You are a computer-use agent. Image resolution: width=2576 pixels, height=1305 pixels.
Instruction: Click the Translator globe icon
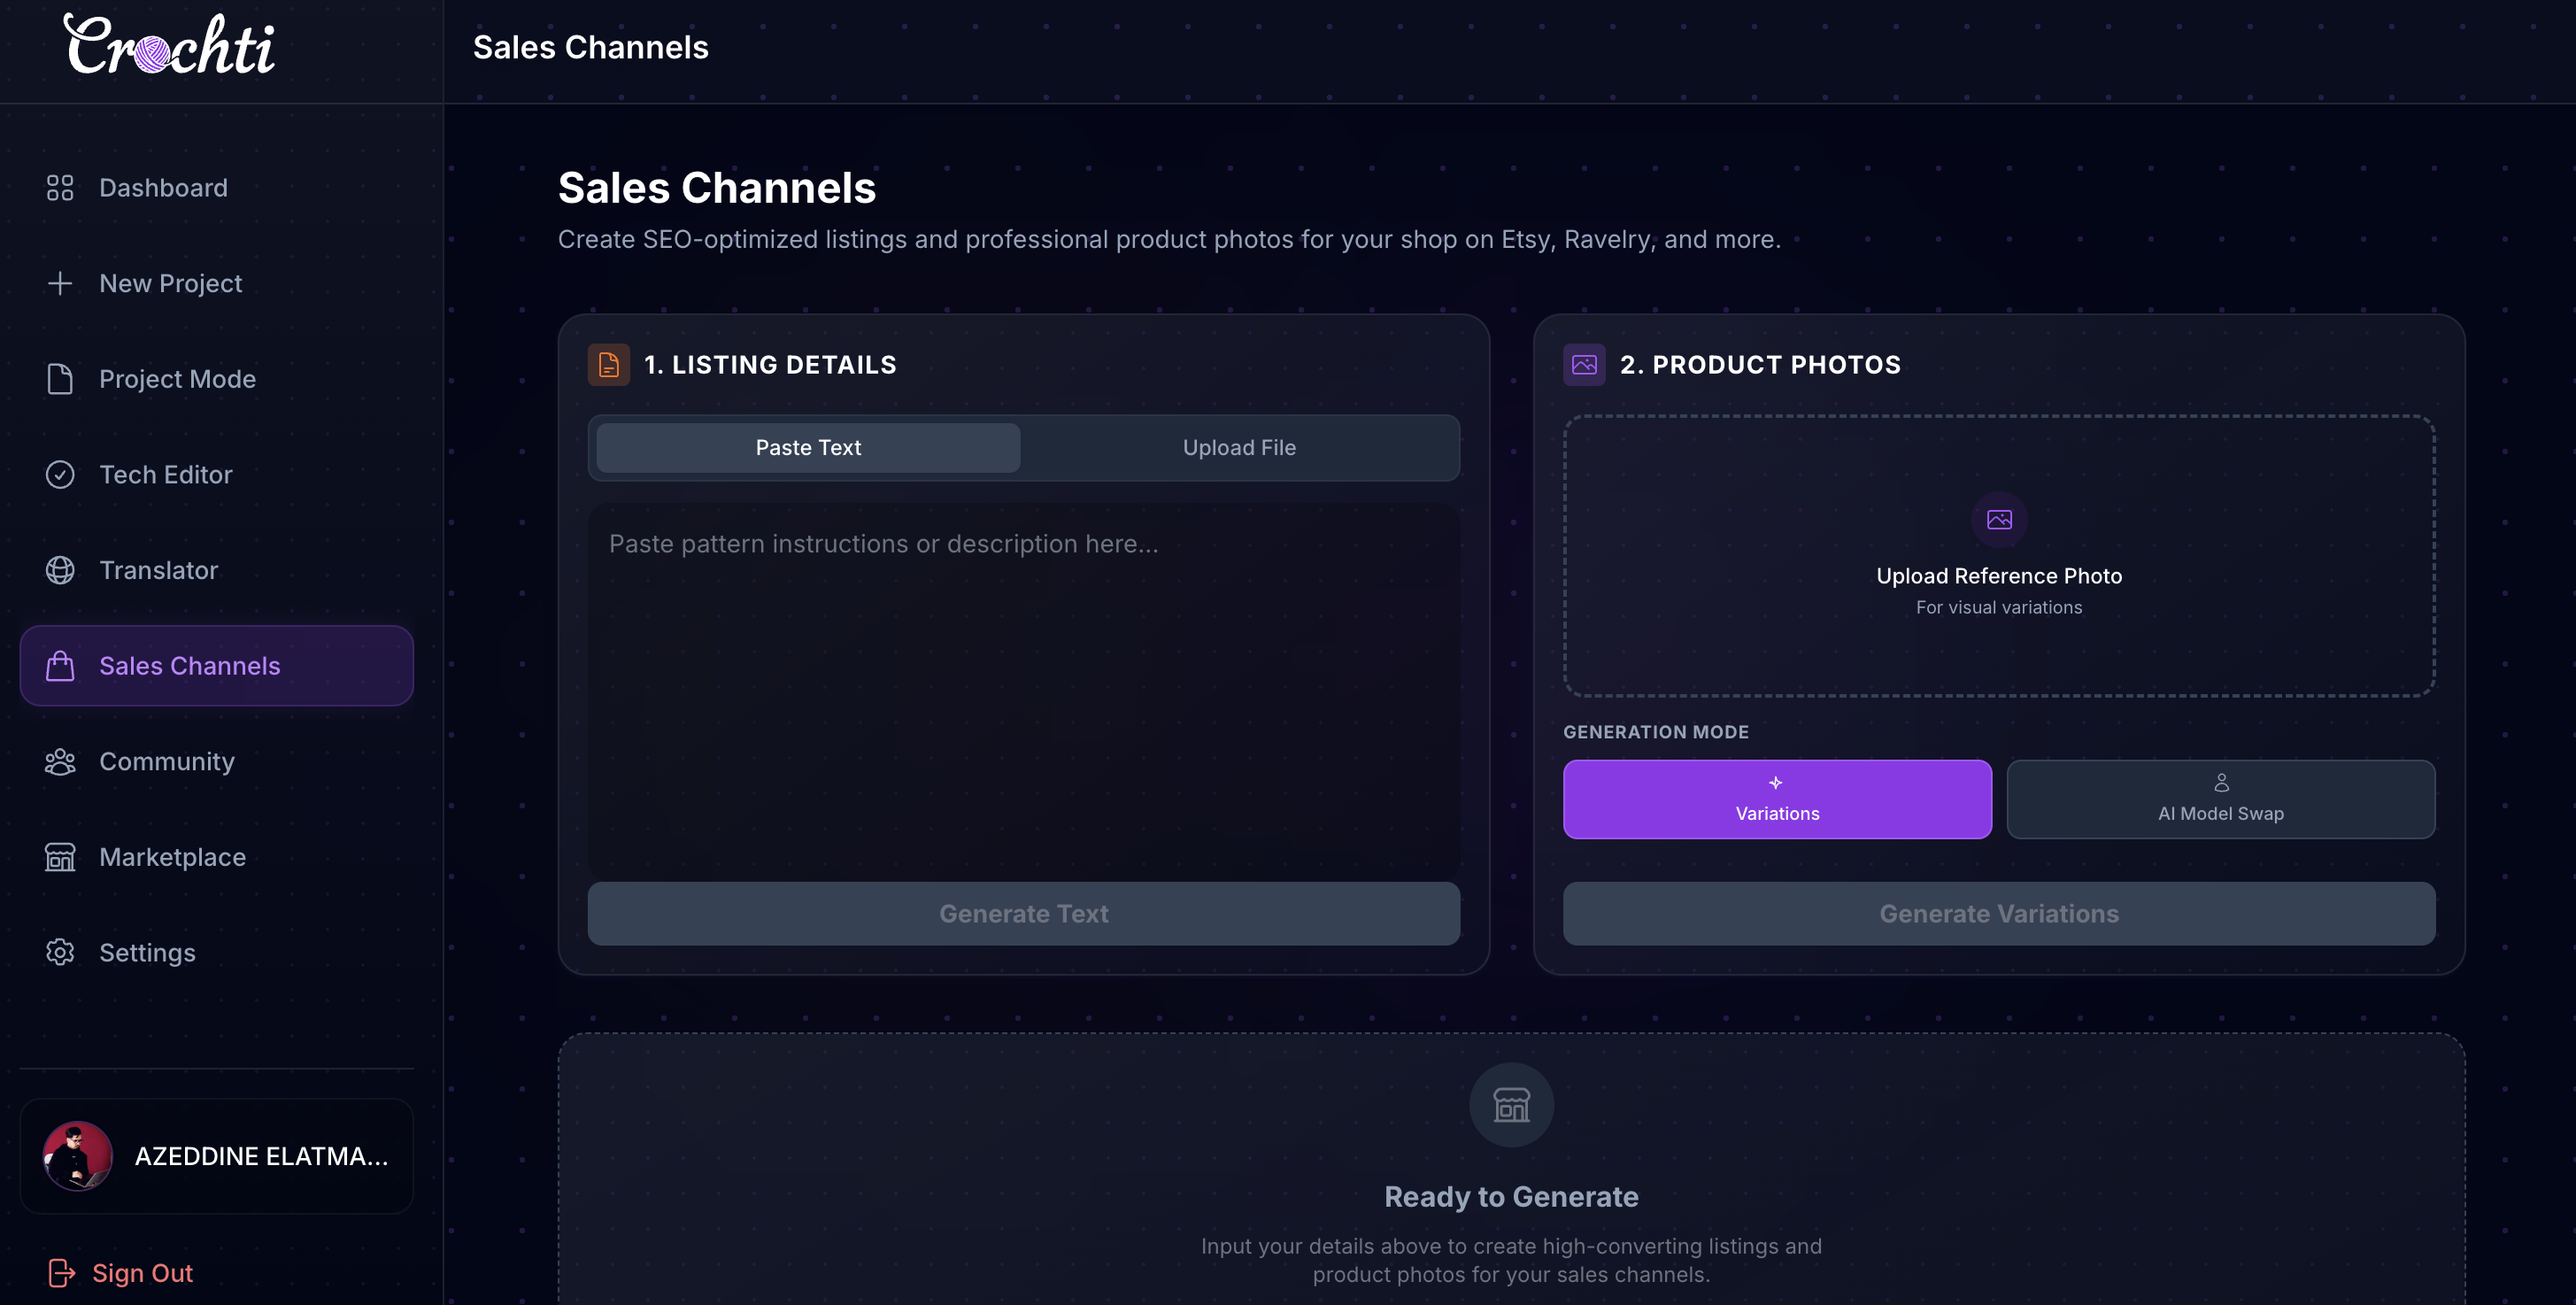(x=60, y=570)
